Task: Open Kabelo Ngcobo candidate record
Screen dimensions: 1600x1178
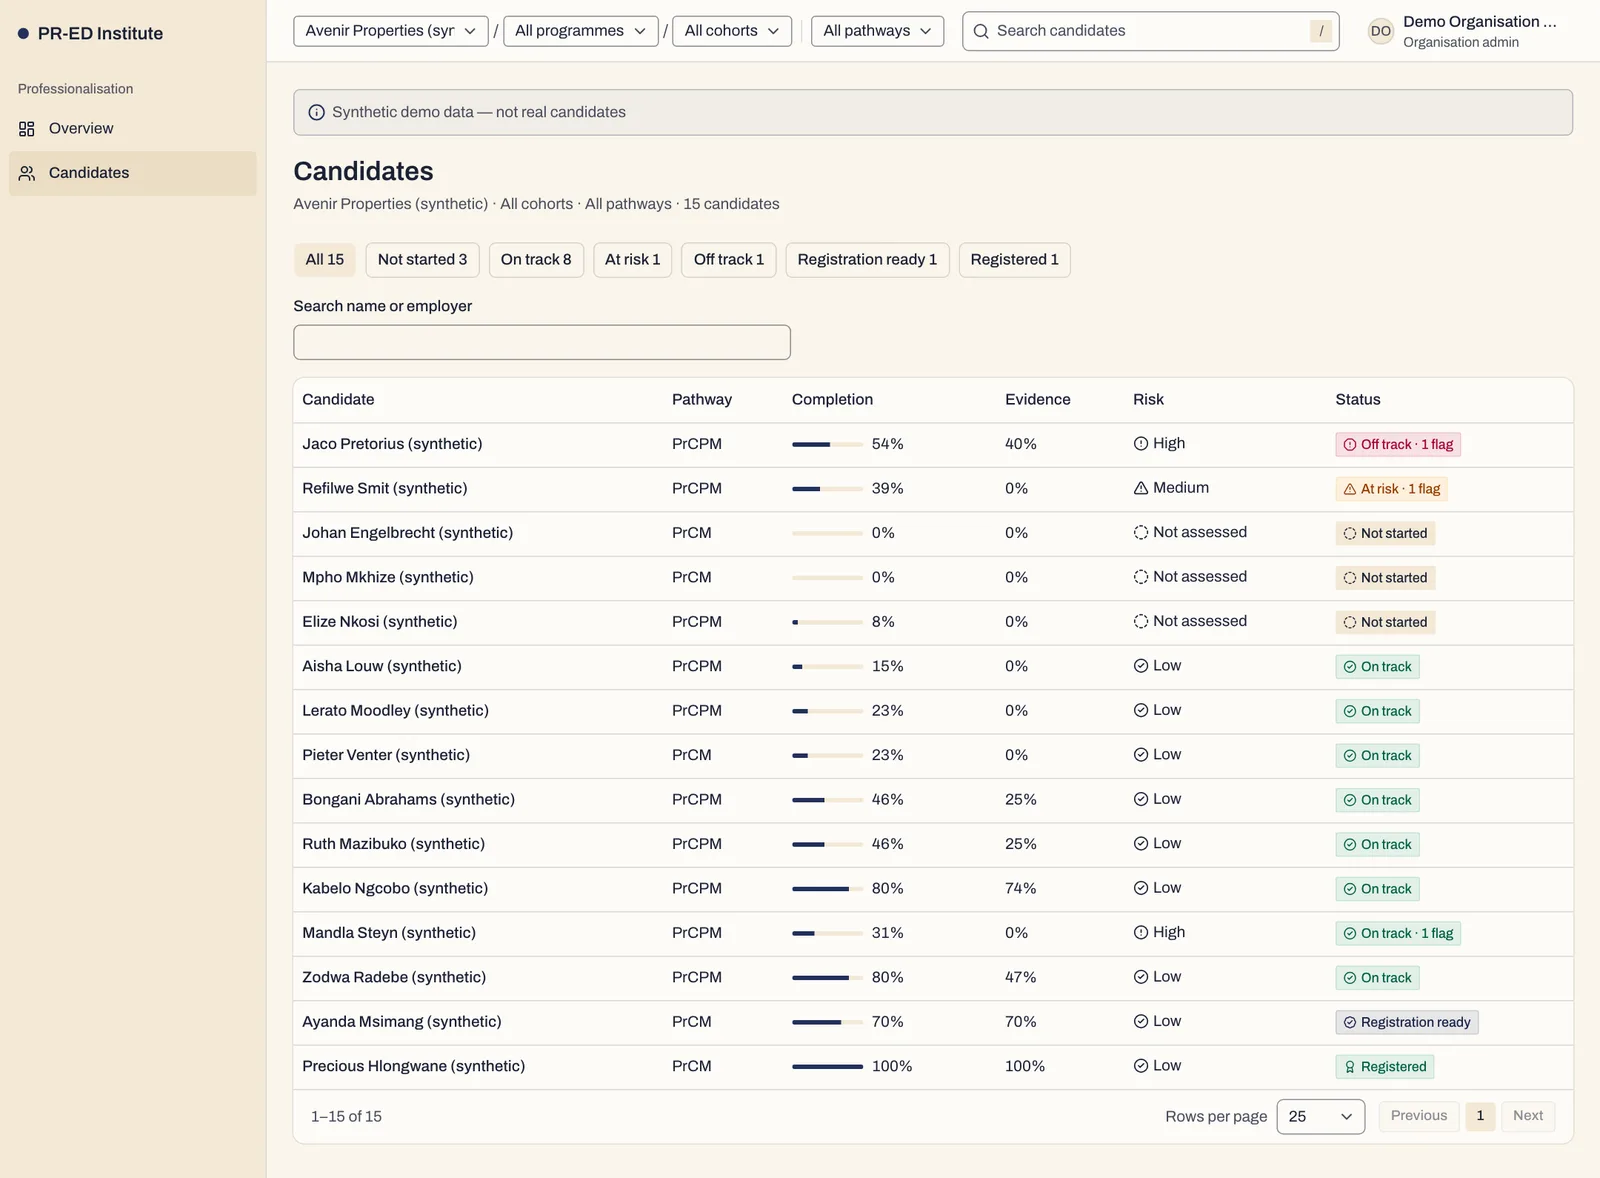Action: tap(395, 889)
